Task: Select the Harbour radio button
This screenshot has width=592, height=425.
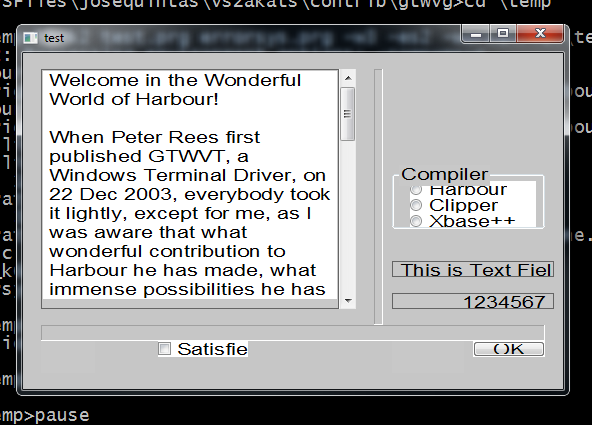Action: point(416,189)
